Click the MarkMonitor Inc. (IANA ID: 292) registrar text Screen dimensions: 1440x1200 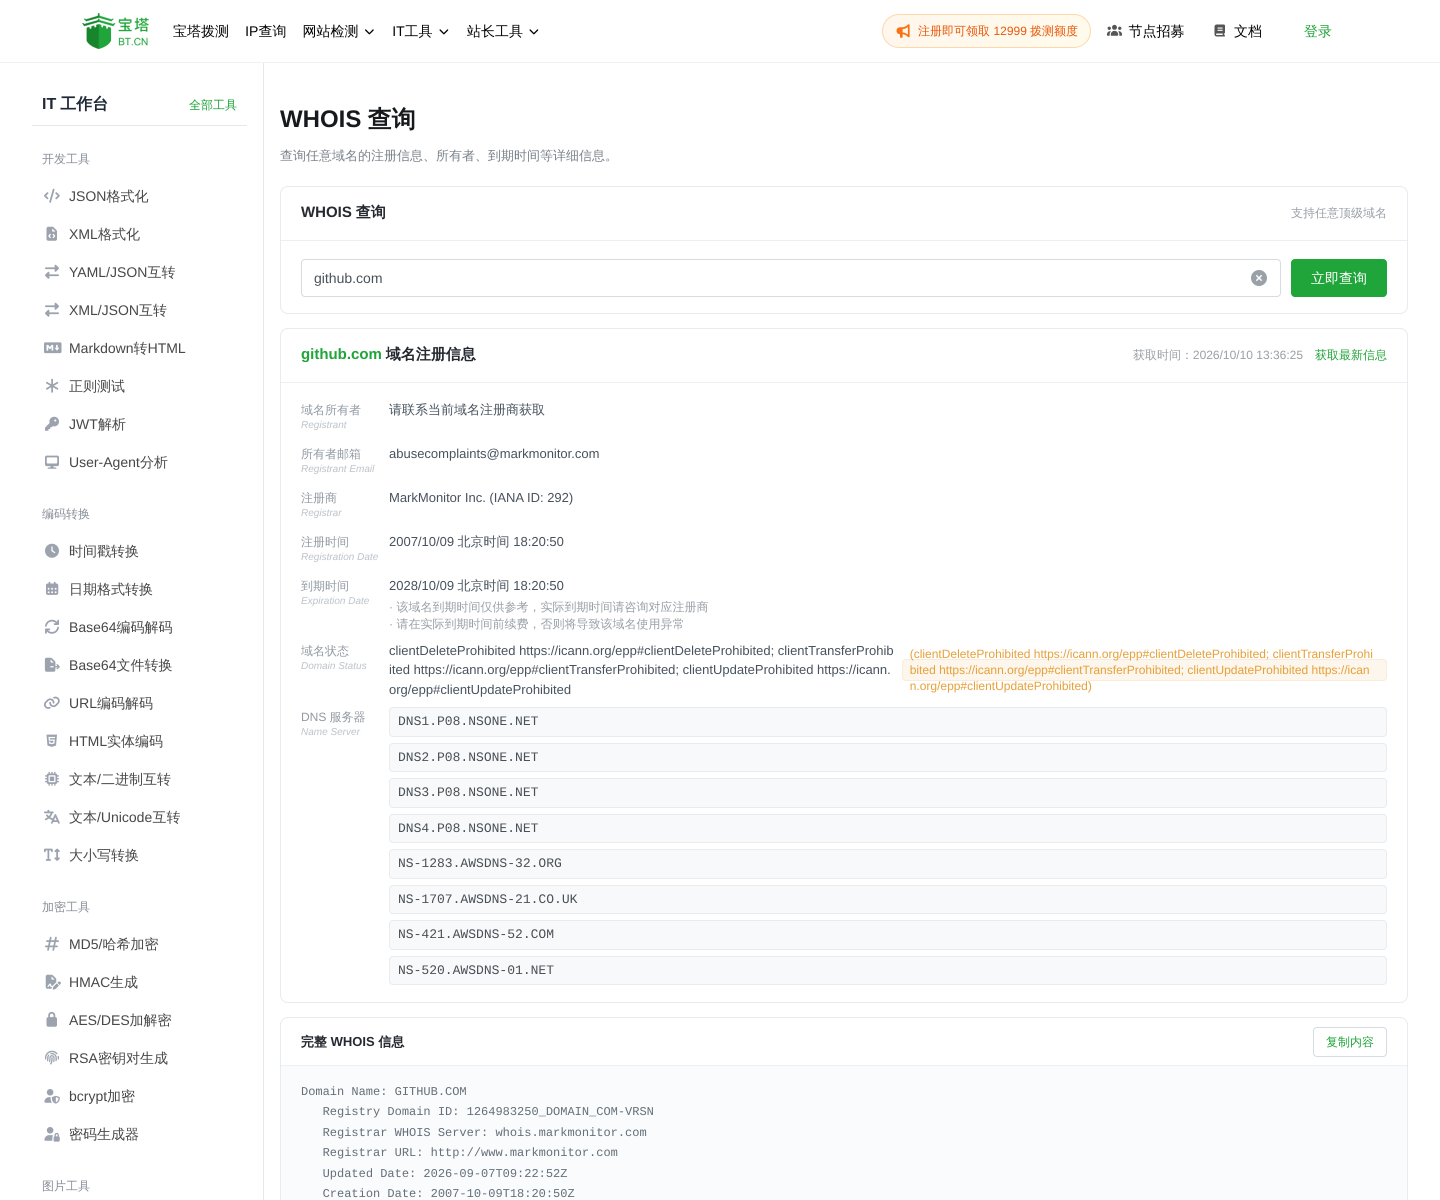pyautogui.click(x=481, y=498)
